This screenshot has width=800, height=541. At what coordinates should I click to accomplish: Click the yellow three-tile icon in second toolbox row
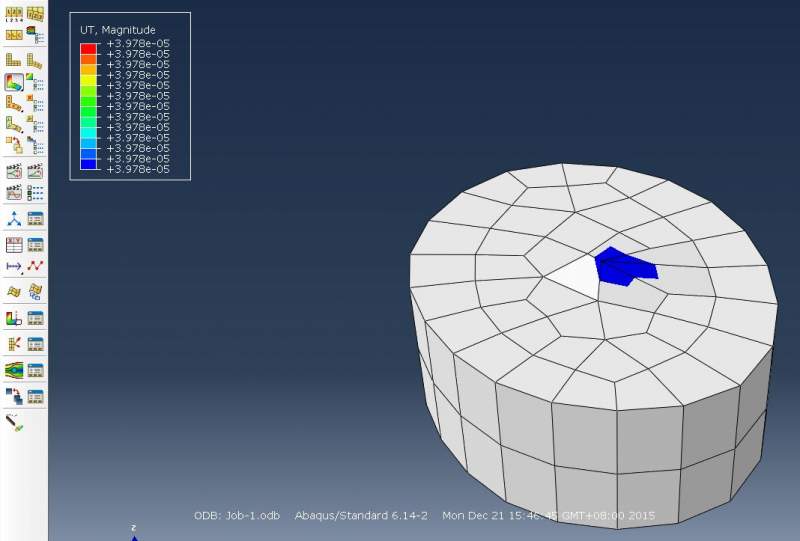click(x=14, y=35)
